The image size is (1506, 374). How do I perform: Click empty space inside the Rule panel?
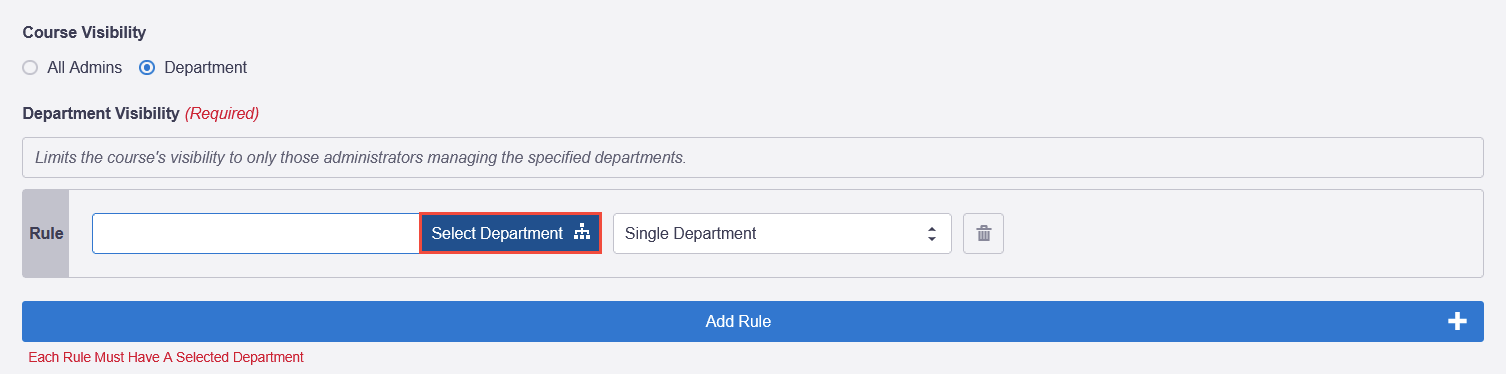tap(1240, 233)
